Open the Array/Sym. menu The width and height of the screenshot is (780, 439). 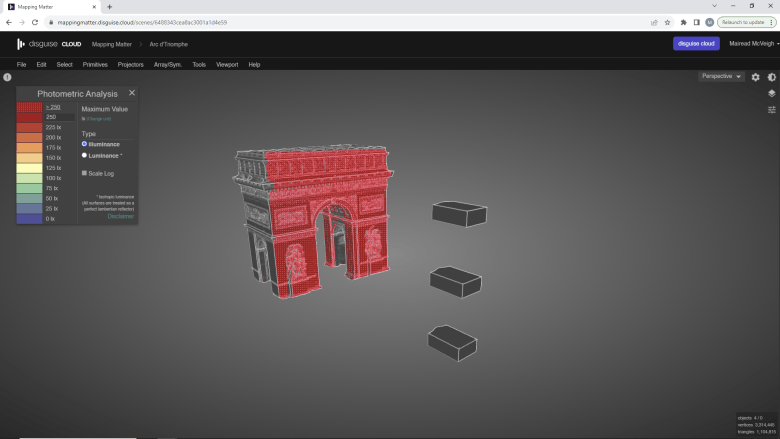coord(168,65)
